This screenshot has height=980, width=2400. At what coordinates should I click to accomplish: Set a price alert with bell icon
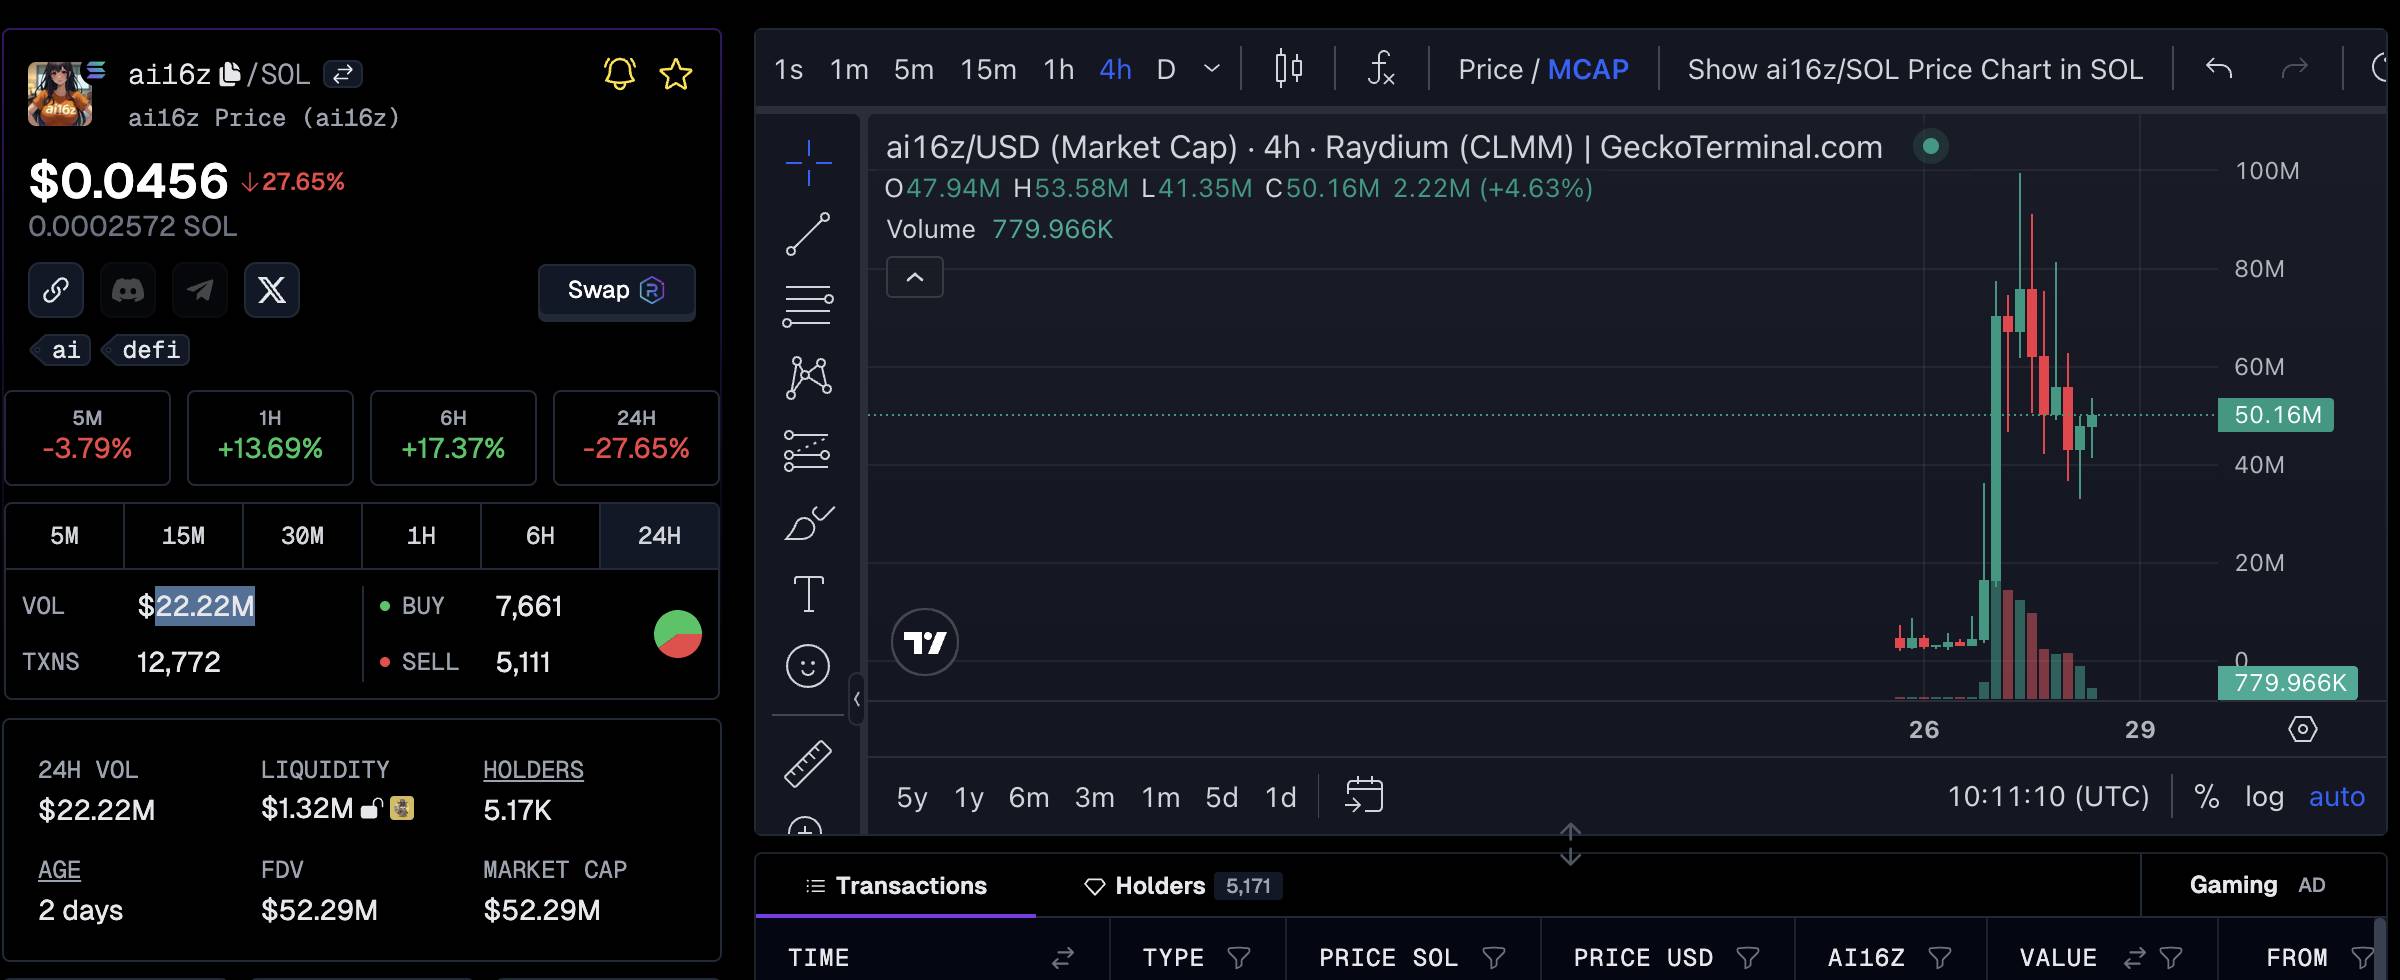coord(620,73)
